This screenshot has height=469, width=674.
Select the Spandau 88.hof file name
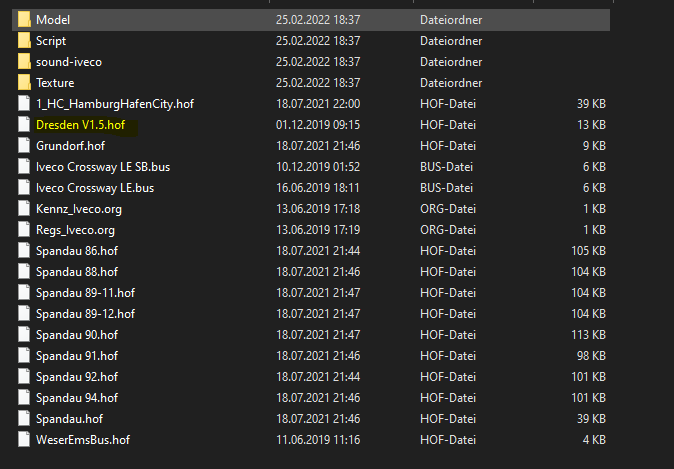(x=76, y=271)
